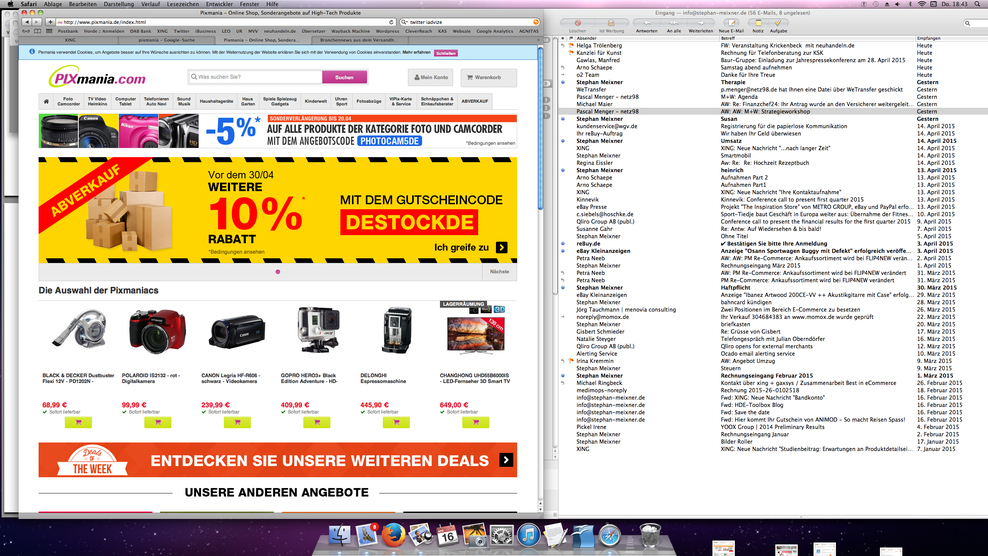
Task: Click the Safari search field with twitter iadvize
Action: pos(469,22)
